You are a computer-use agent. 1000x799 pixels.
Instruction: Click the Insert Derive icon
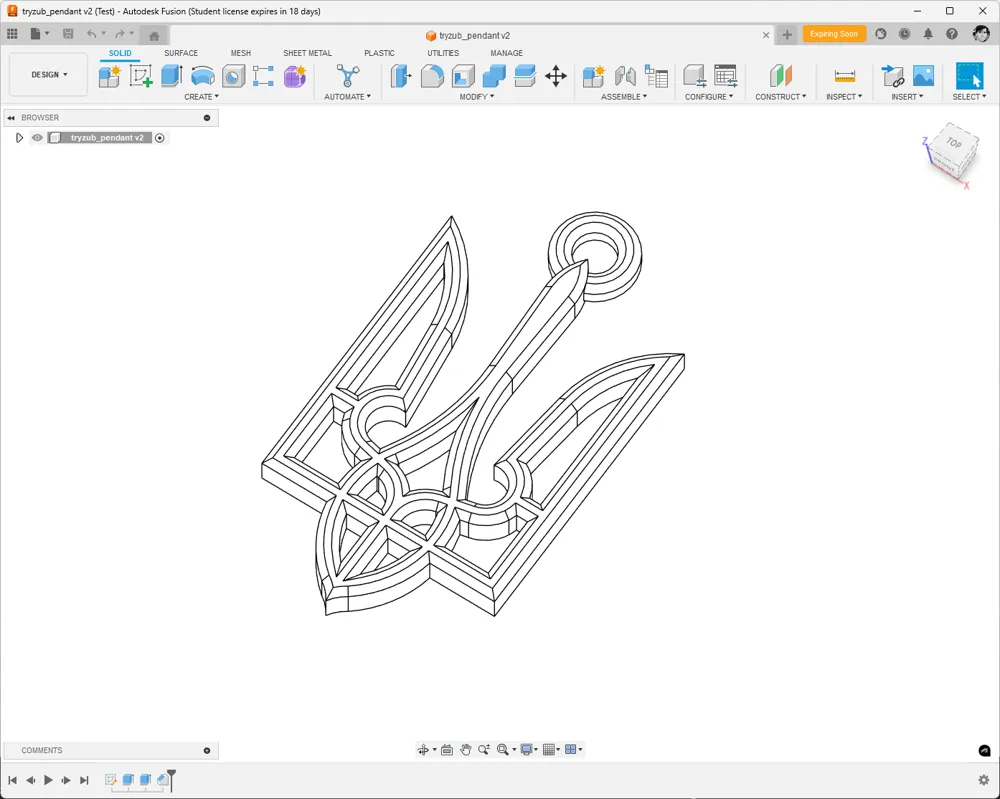(892, 76)
